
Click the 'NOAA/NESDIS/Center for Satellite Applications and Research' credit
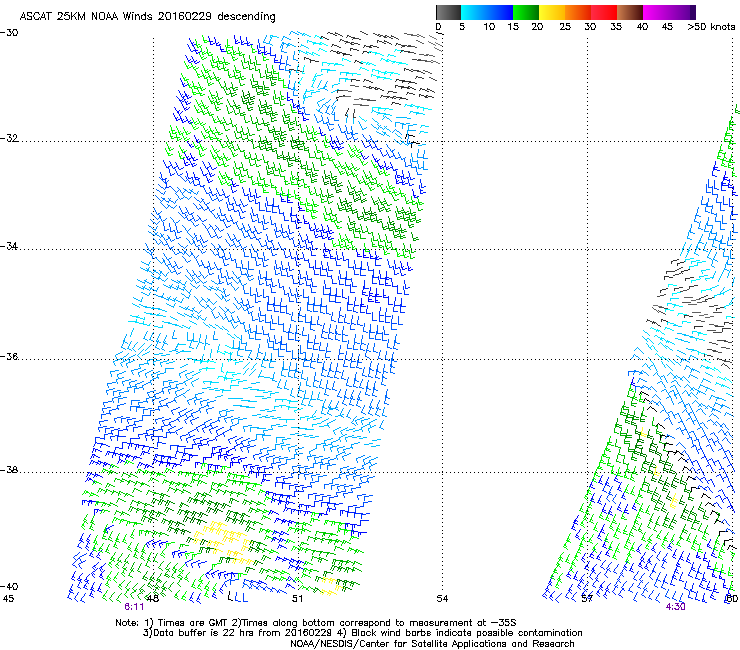(432, 644)
